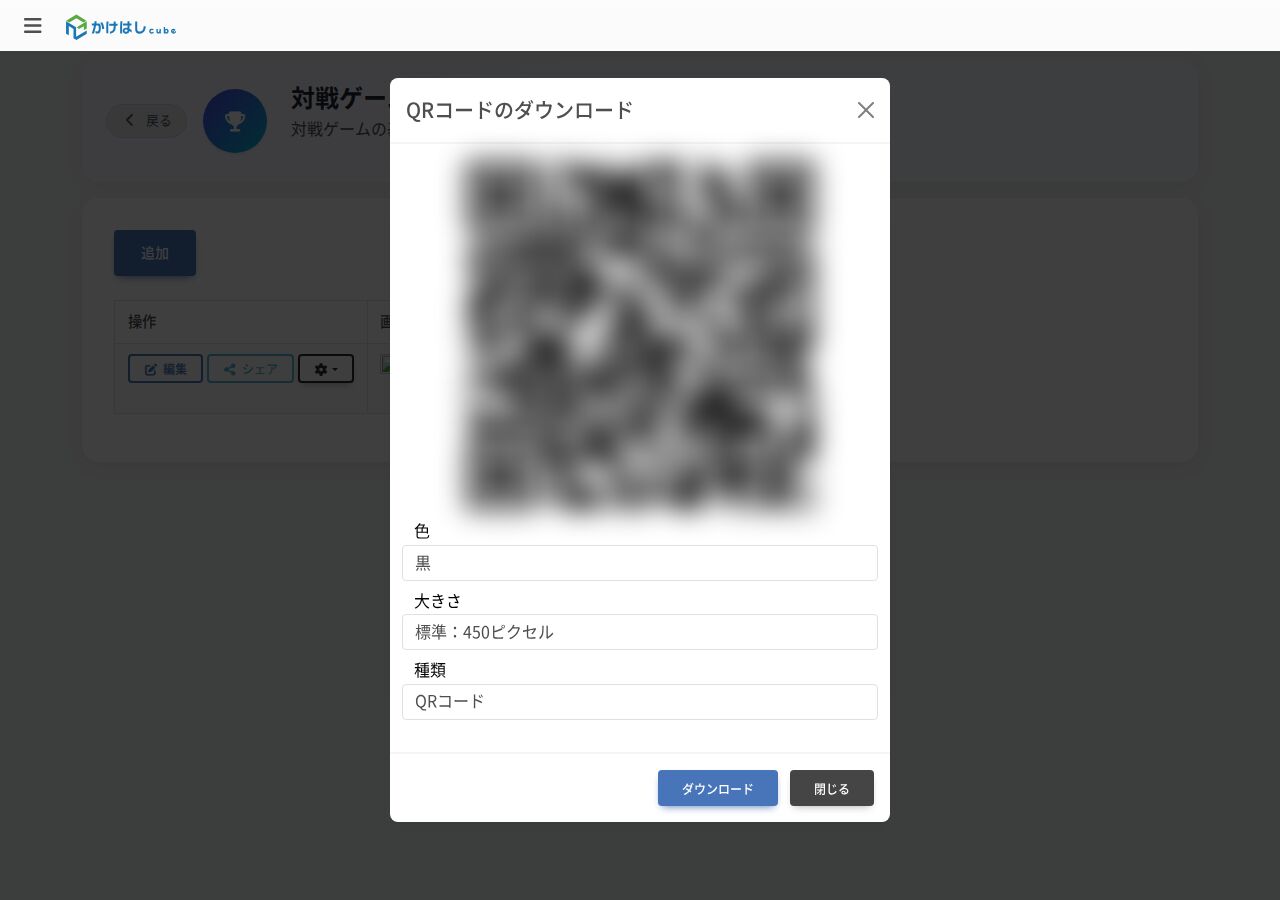Open the 大きさ size dropdown showing 450ピクセル
1280x900 pixels.
pyautogui.click(x=640, y=632)
